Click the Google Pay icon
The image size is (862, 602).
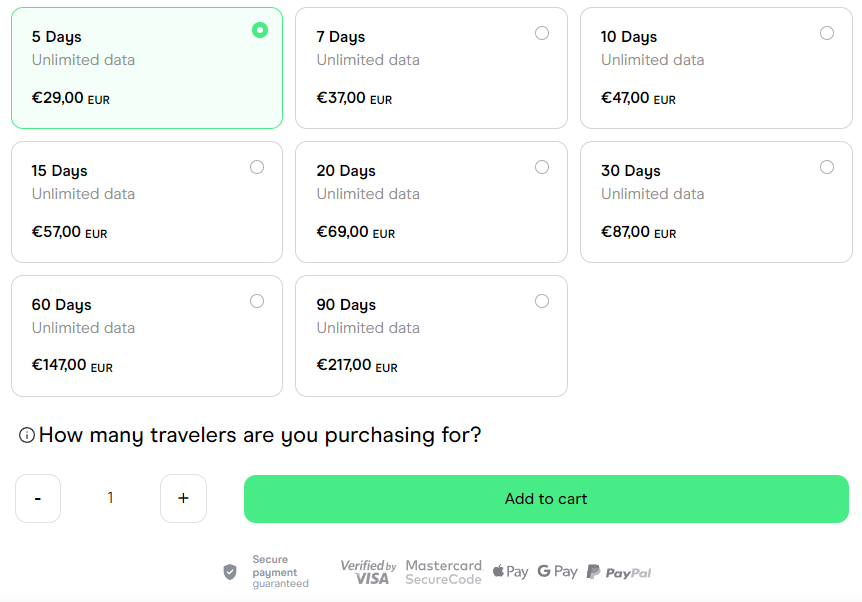coord(557,572)
